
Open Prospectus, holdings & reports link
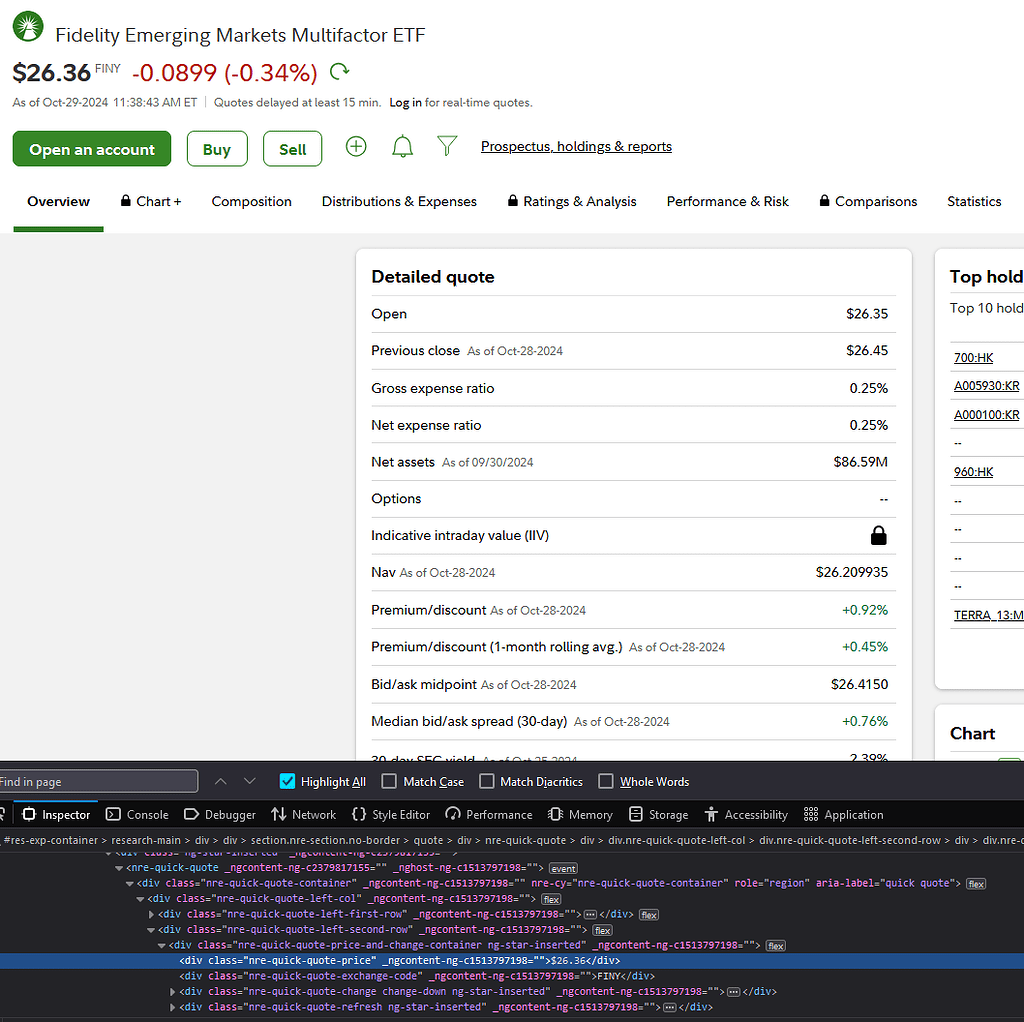click(576, 146)
